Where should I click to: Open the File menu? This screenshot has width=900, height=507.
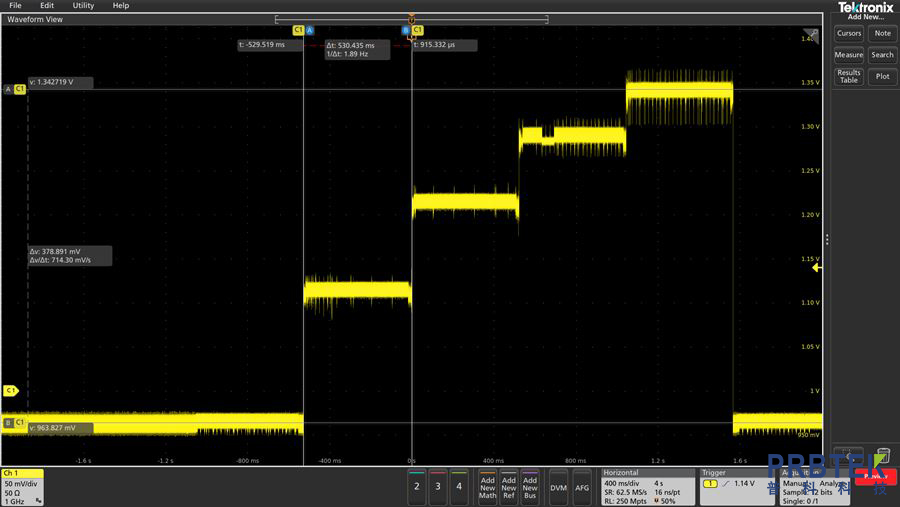(15, 6)
